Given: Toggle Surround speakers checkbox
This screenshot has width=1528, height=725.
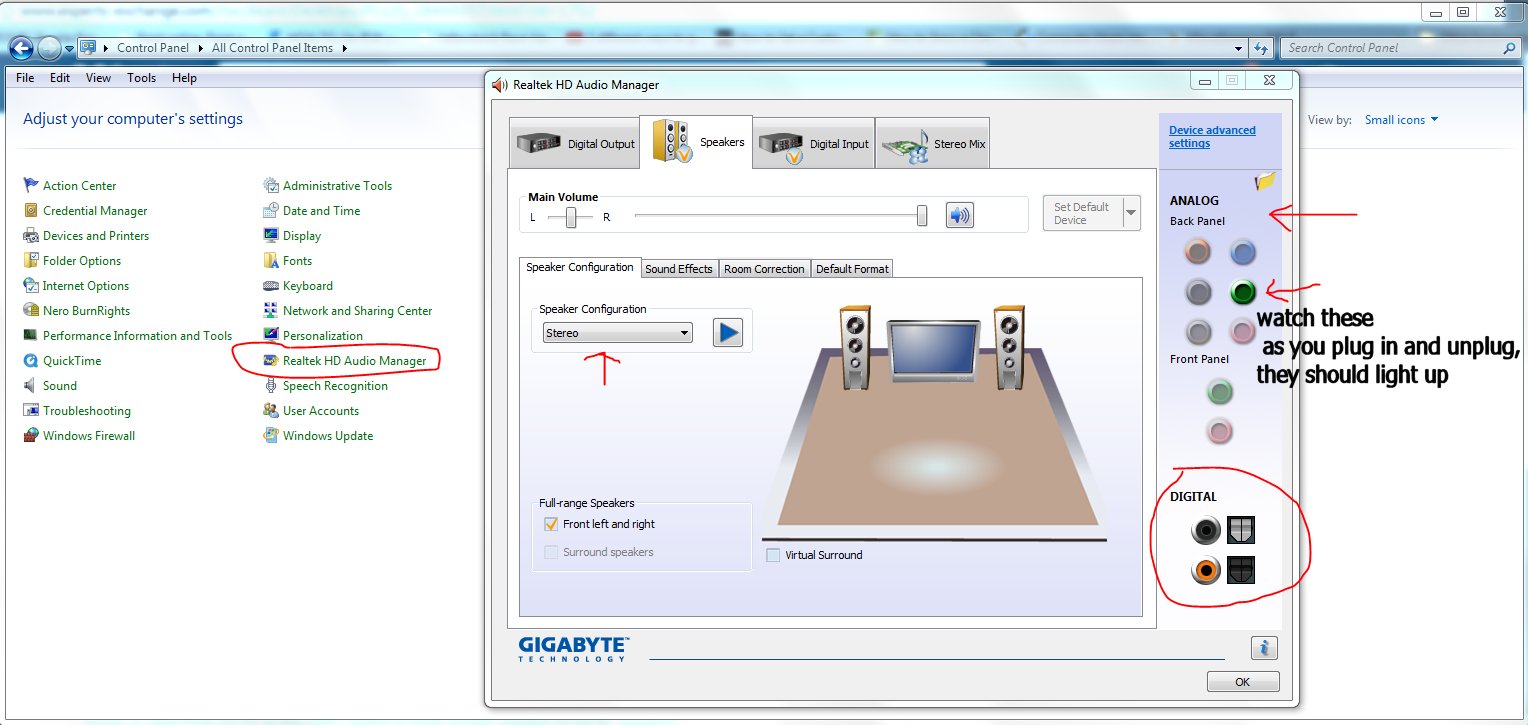Looking at the screenshot, I should (x=550, y=552).
